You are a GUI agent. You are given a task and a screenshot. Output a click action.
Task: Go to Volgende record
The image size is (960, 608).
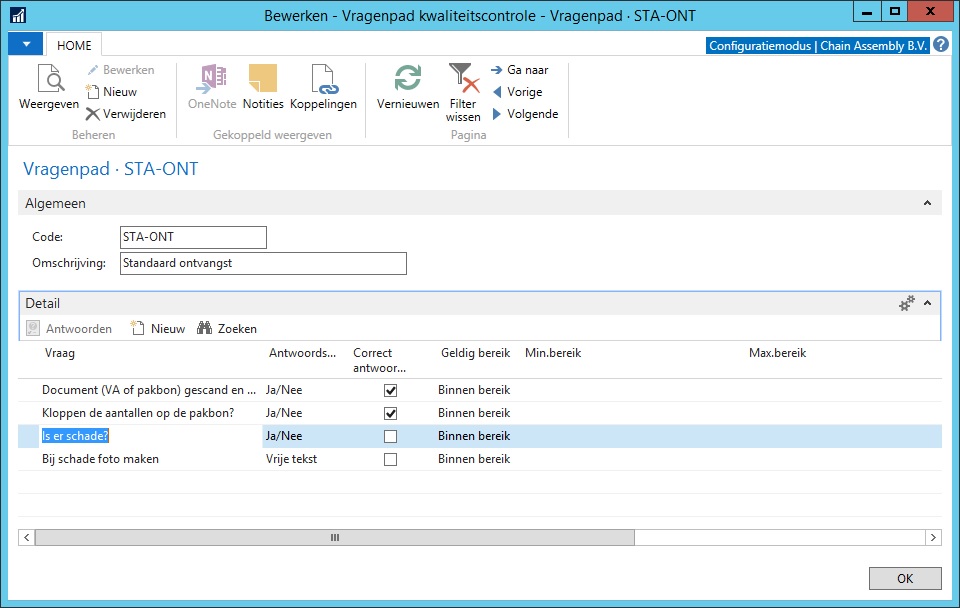(525, 114)
